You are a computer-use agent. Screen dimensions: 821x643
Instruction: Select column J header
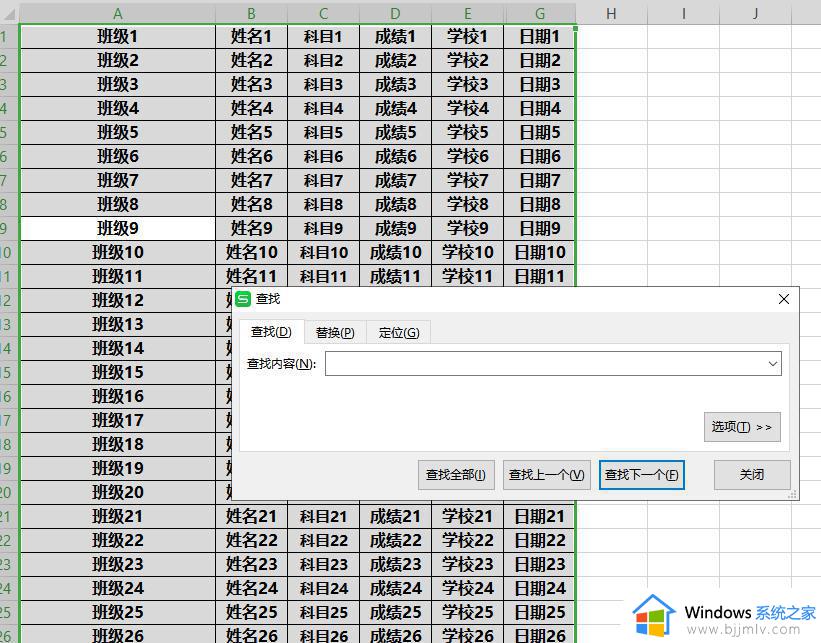[756, 14]
